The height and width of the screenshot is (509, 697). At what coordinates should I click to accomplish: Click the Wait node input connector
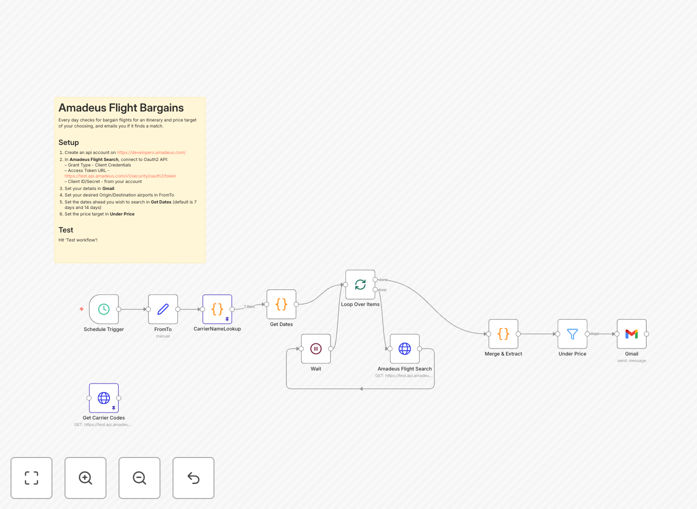tap(301, 349)
